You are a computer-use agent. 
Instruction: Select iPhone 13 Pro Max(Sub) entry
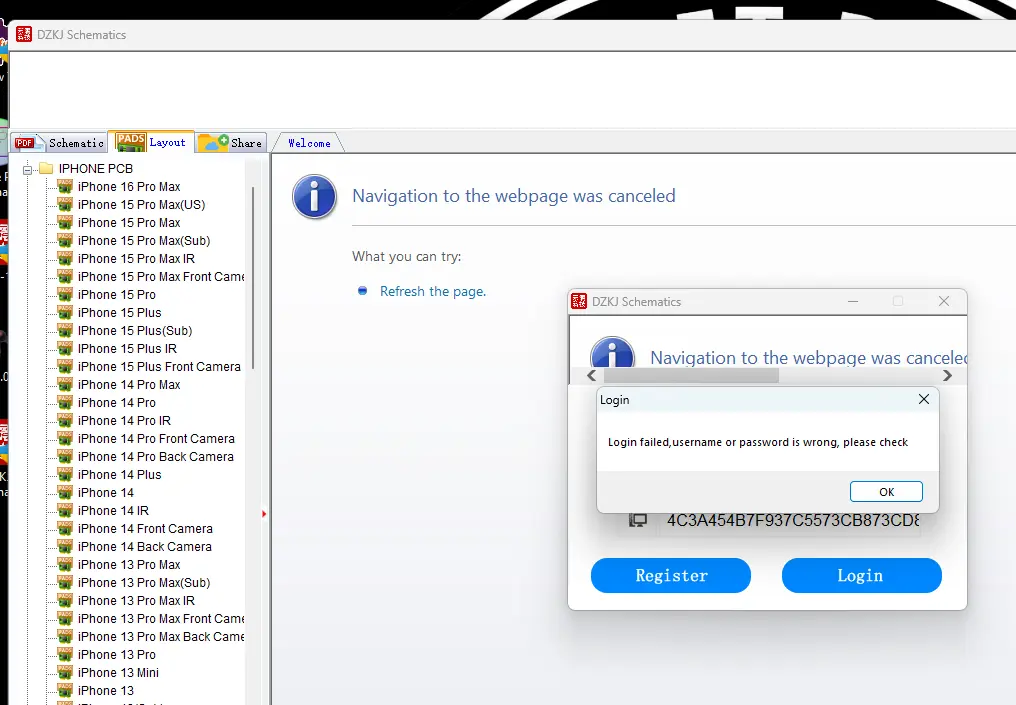[144, 583]
